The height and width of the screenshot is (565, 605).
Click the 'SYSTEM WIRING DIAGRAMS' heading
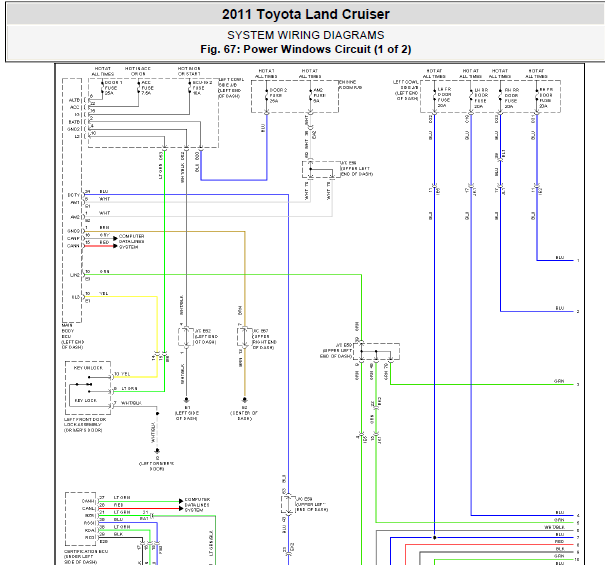click(306, 35)
